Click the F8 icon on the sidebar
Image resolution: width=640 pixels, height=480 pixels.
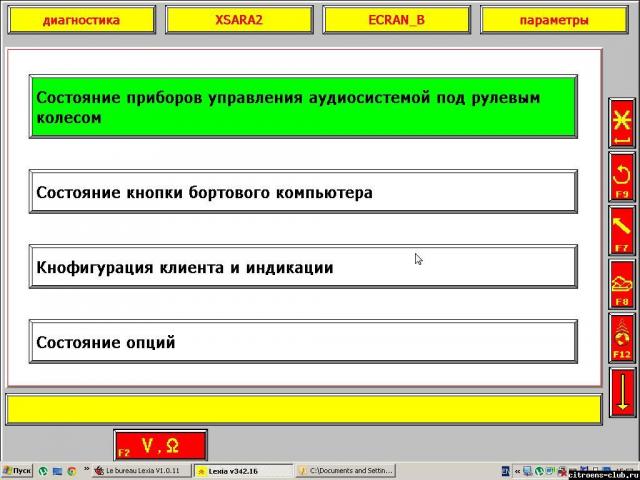622,284
